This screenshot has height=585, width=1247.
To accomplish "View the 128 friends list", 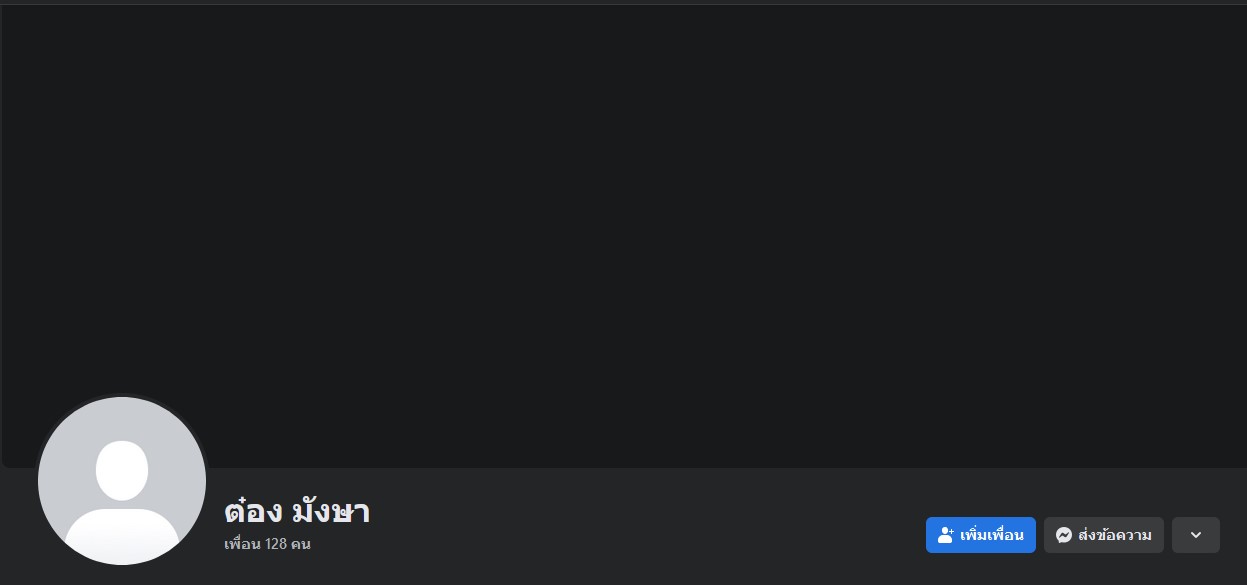I will click(x=267, y=545).
